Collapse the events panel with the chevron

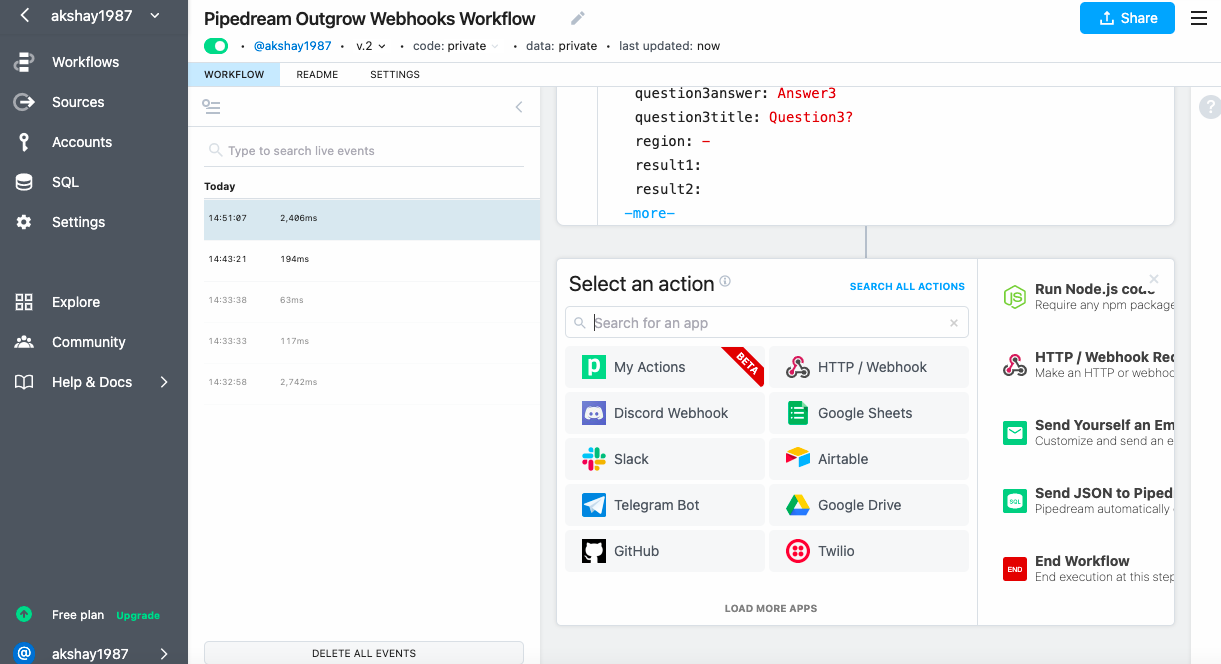pos(519,107)
